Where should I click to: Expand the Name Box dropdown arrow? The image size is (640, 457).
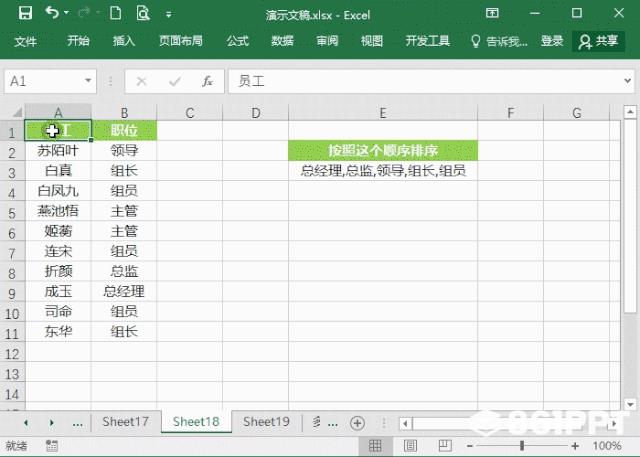[x=88, y=81]
